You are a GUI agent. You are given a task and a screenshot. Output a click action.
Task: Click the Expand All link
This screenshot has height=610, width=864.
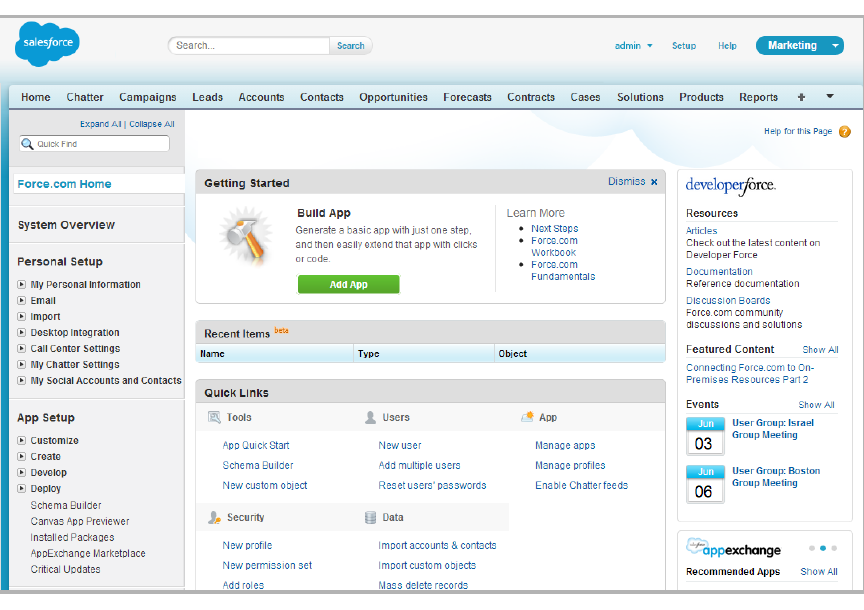point(101,124)
